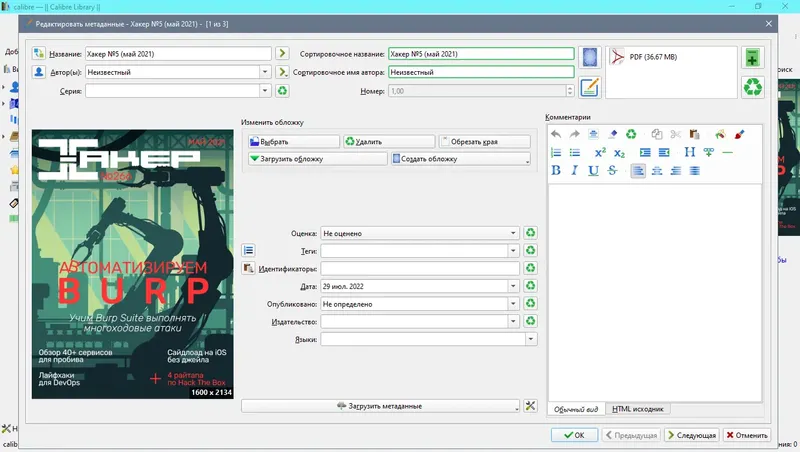Viewport: 800px width, 452px height.
Task: Select all text in comments editor
Action: [593, 134]
